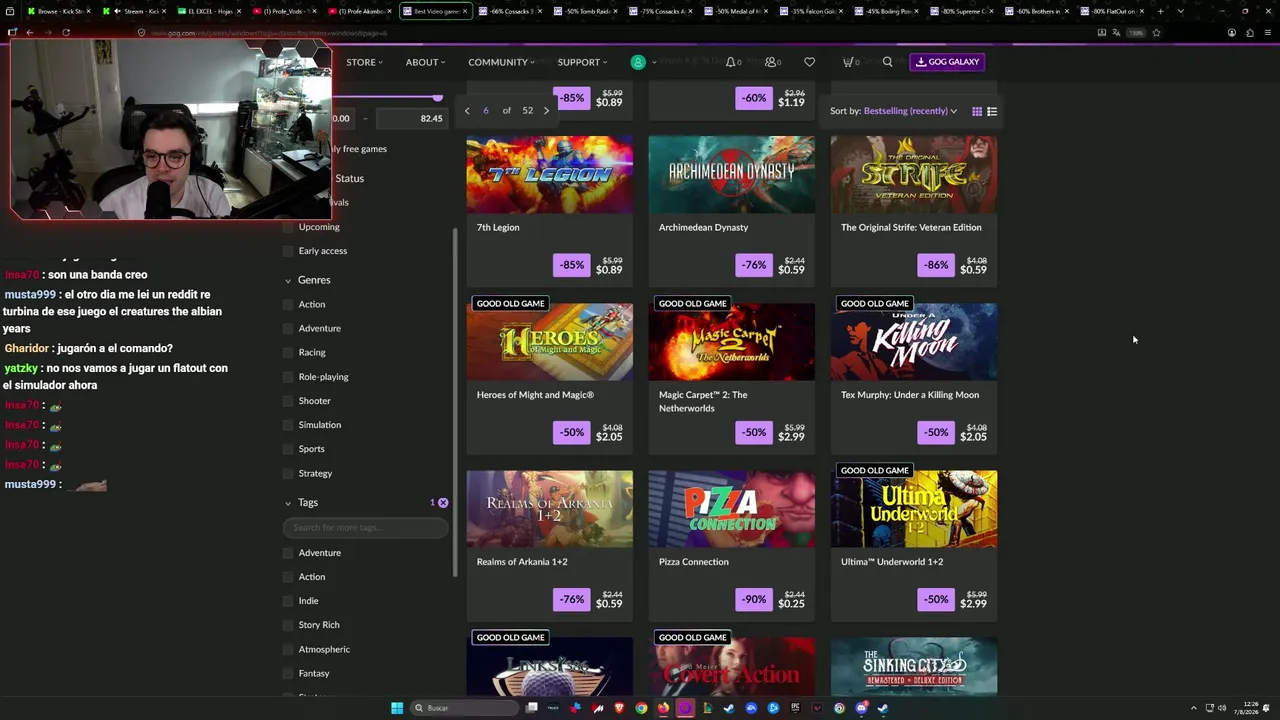
Task: Open Epic Games Launcher from the taskbar
Action: (795, 708)
